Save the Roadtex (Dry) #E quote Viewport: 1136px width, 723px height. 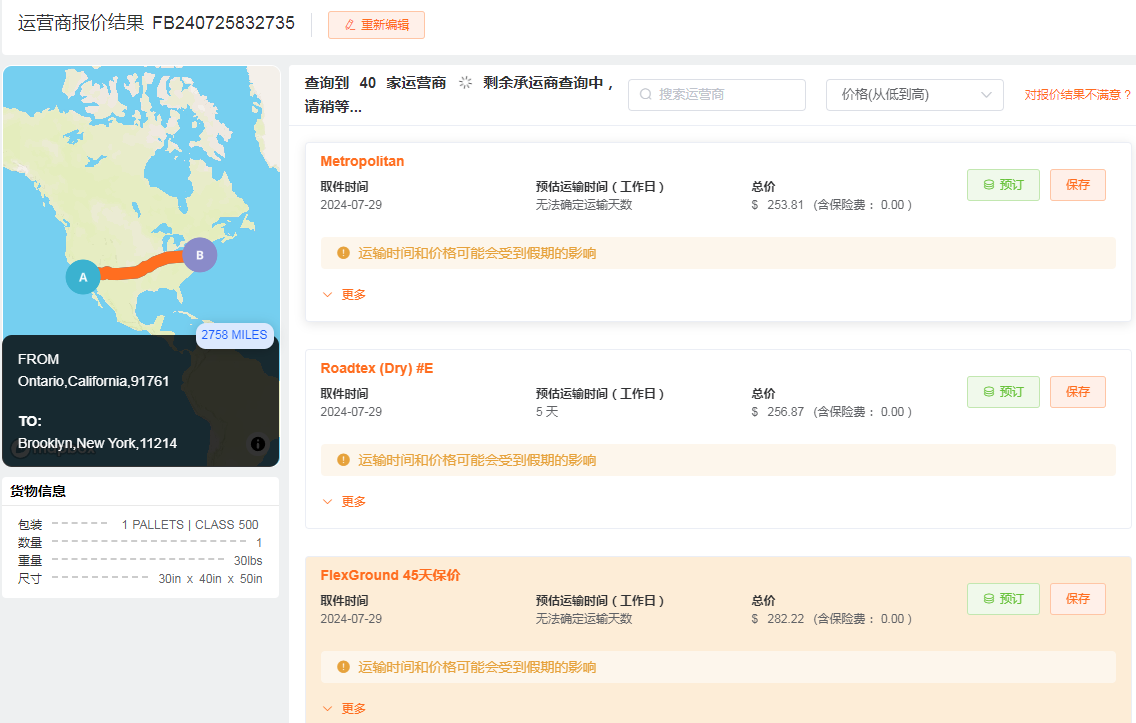click(1077, 392)
